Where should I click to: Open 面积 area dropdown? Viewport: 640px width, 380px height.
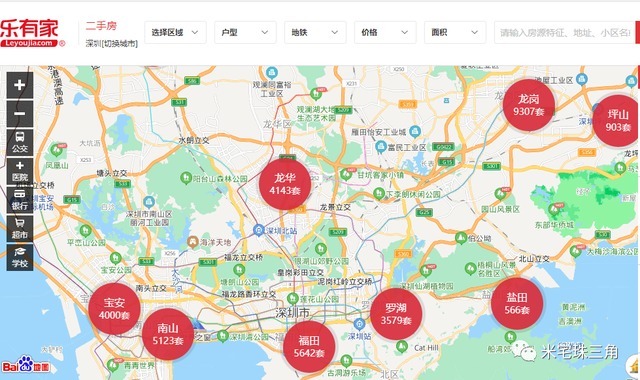click(x=455, y=32)
